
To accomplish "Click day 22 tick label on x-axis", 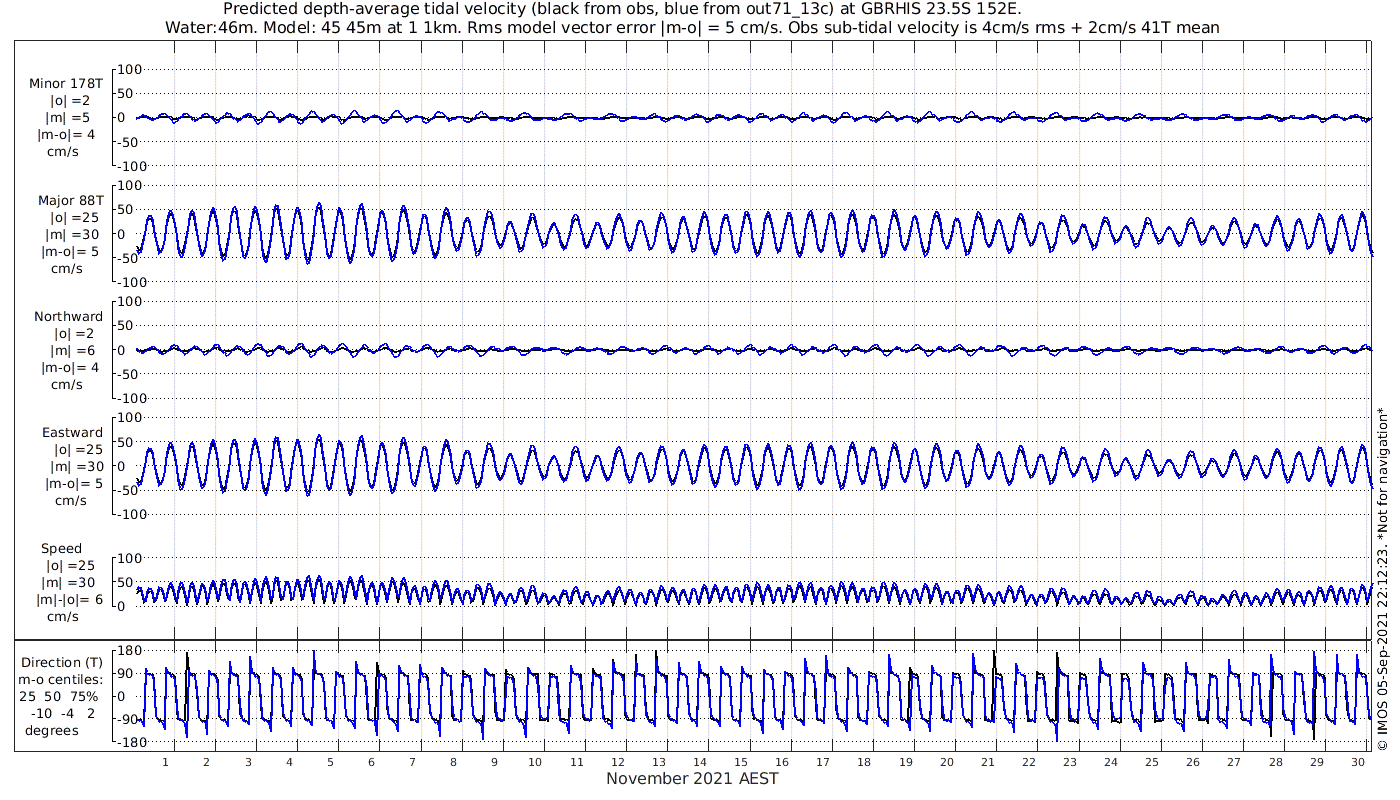I will point(1029,762).
